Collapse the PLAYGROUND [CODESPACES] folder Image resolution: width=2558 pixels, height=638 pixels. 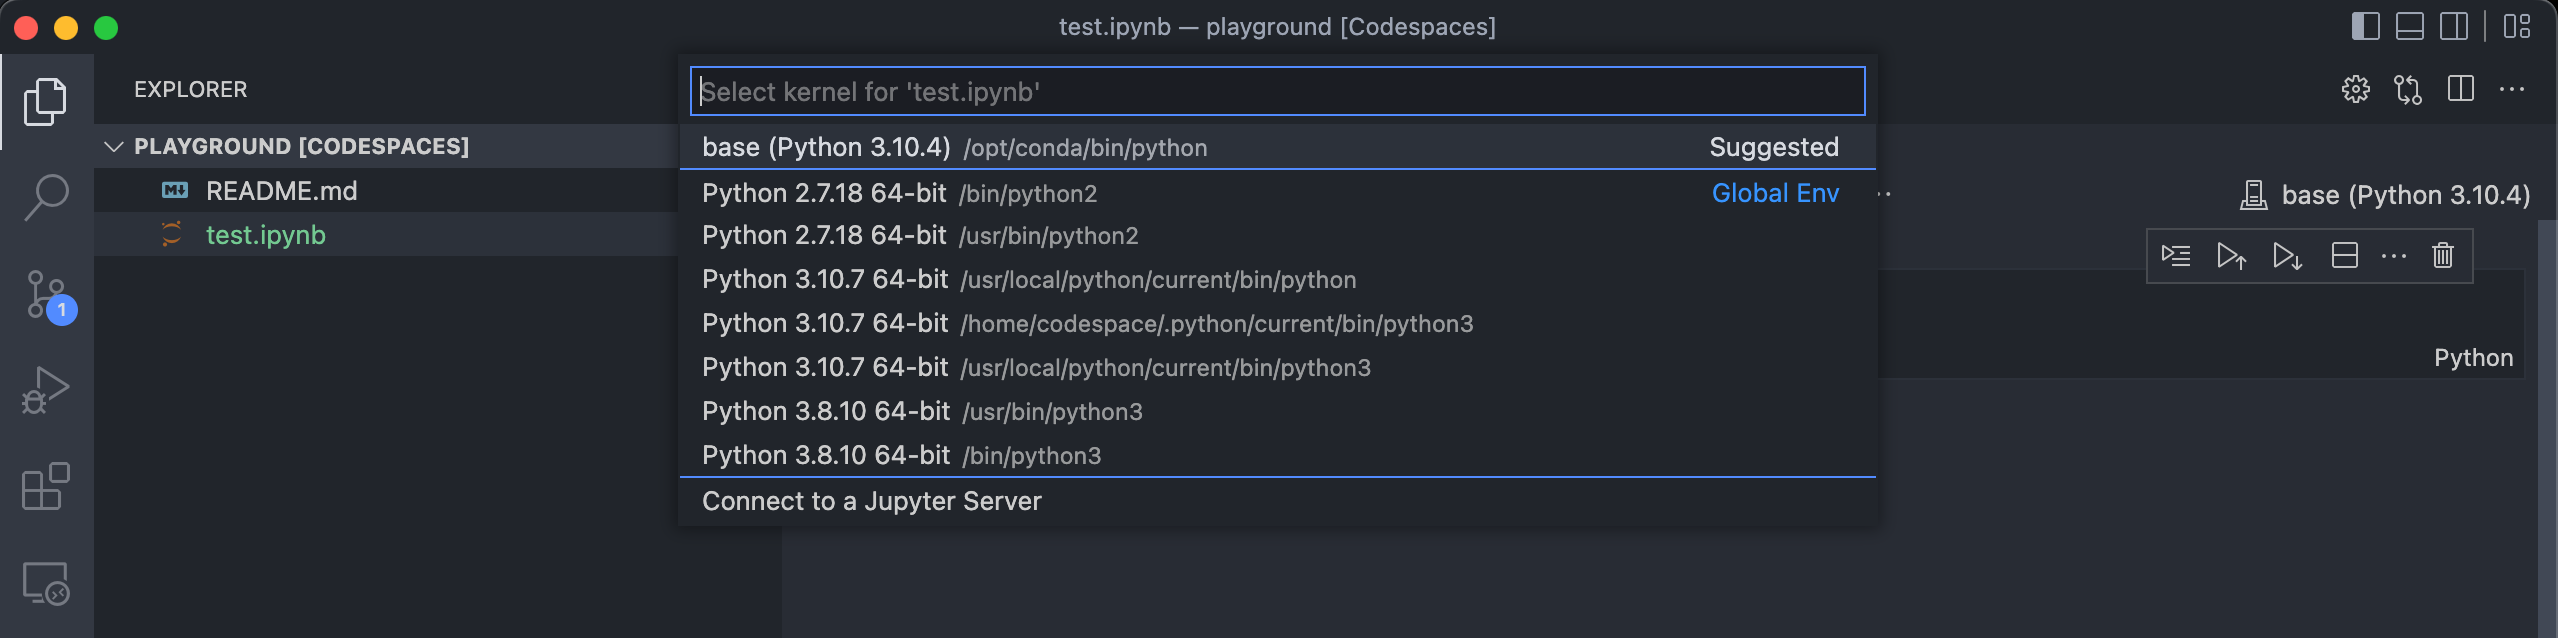point(114,147)
